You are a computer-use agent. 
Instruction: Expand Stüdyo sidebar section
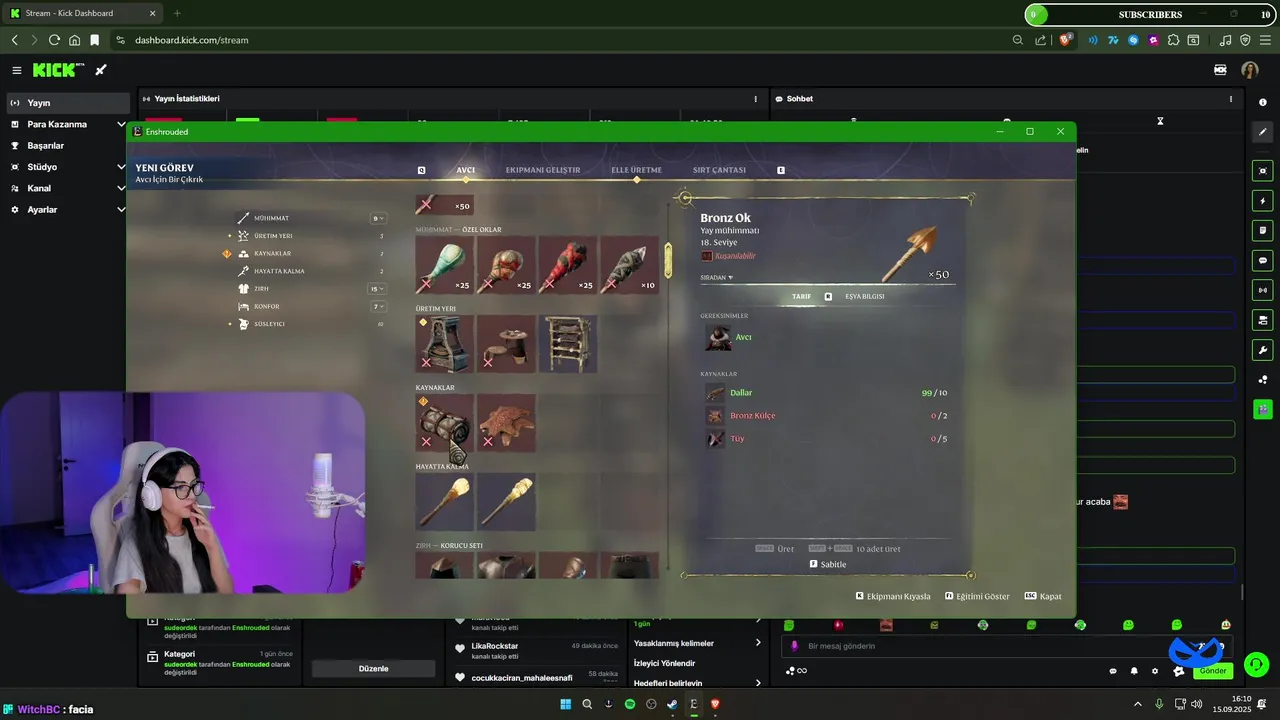(121, 167)
